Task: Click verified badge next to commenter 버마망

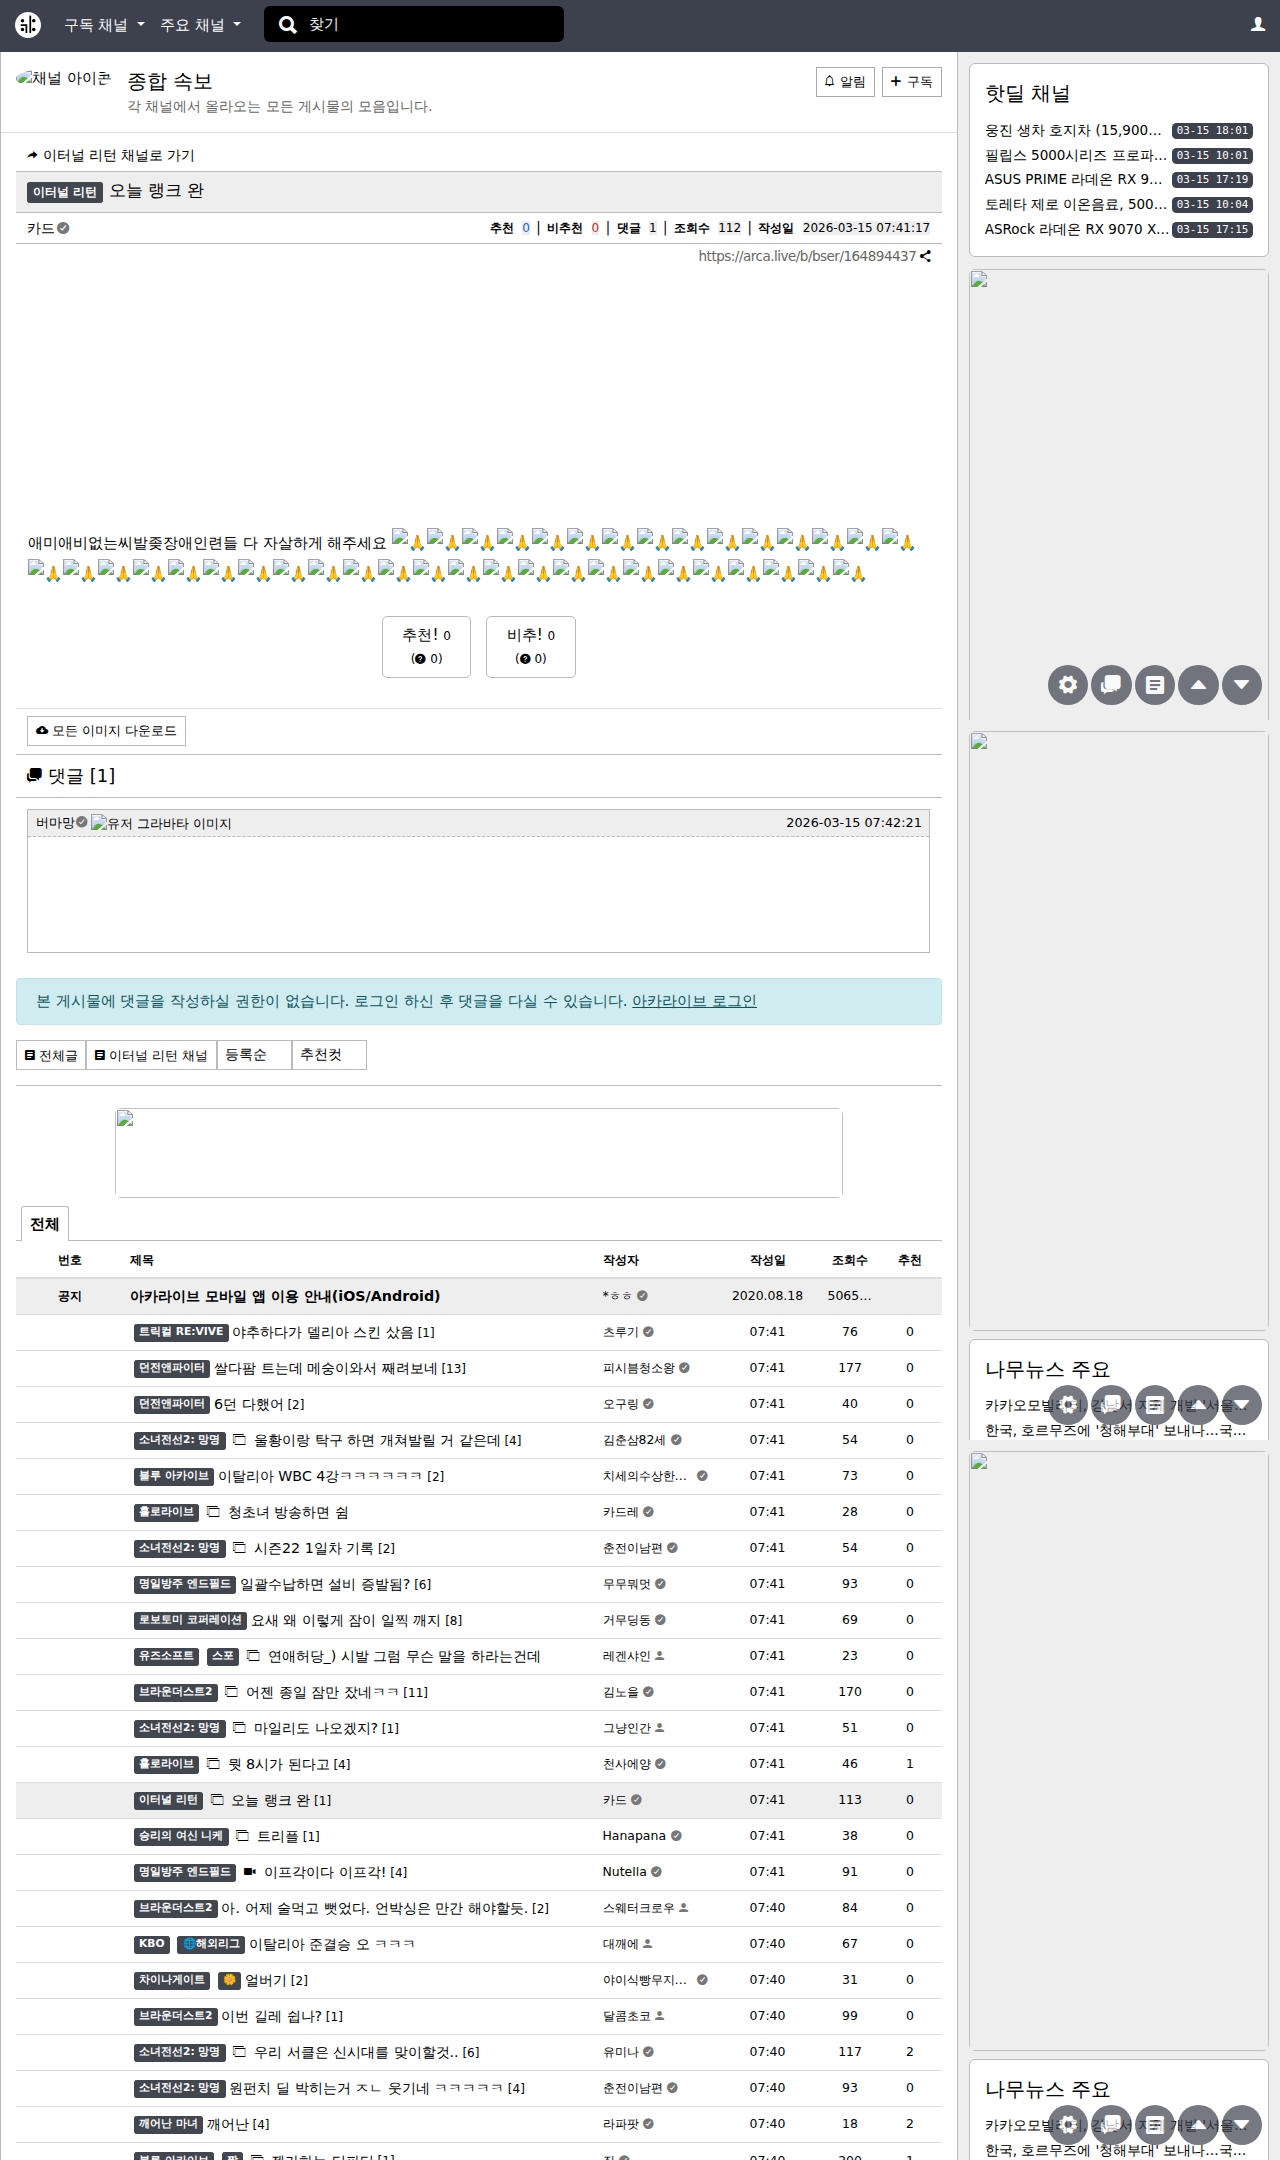Action: (82, 822)
